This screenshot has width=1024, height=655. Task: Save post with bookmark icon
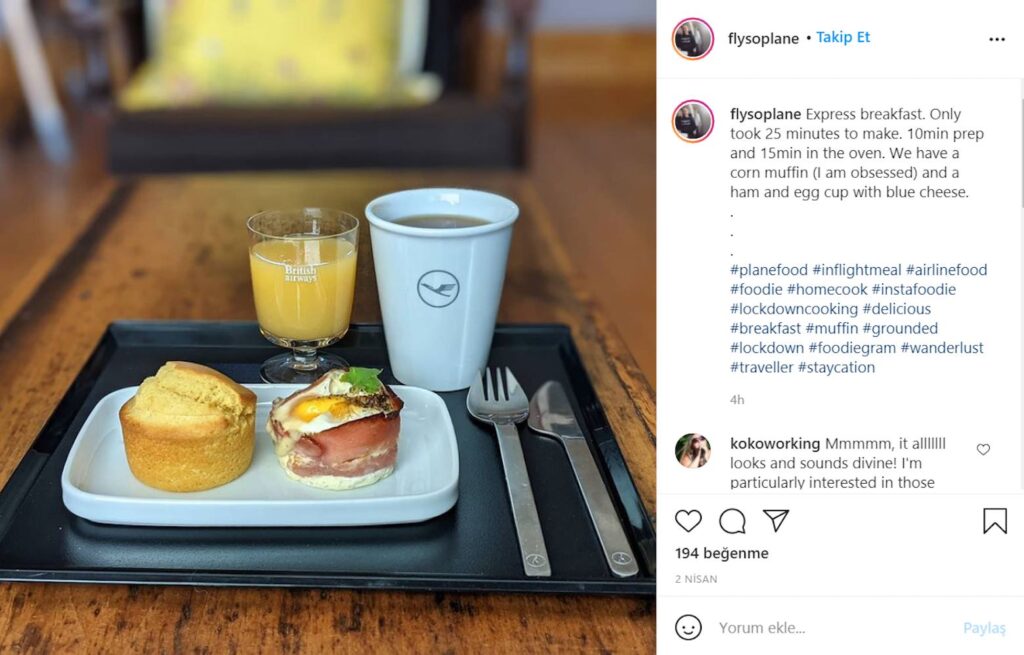click(x=995, y=520)
